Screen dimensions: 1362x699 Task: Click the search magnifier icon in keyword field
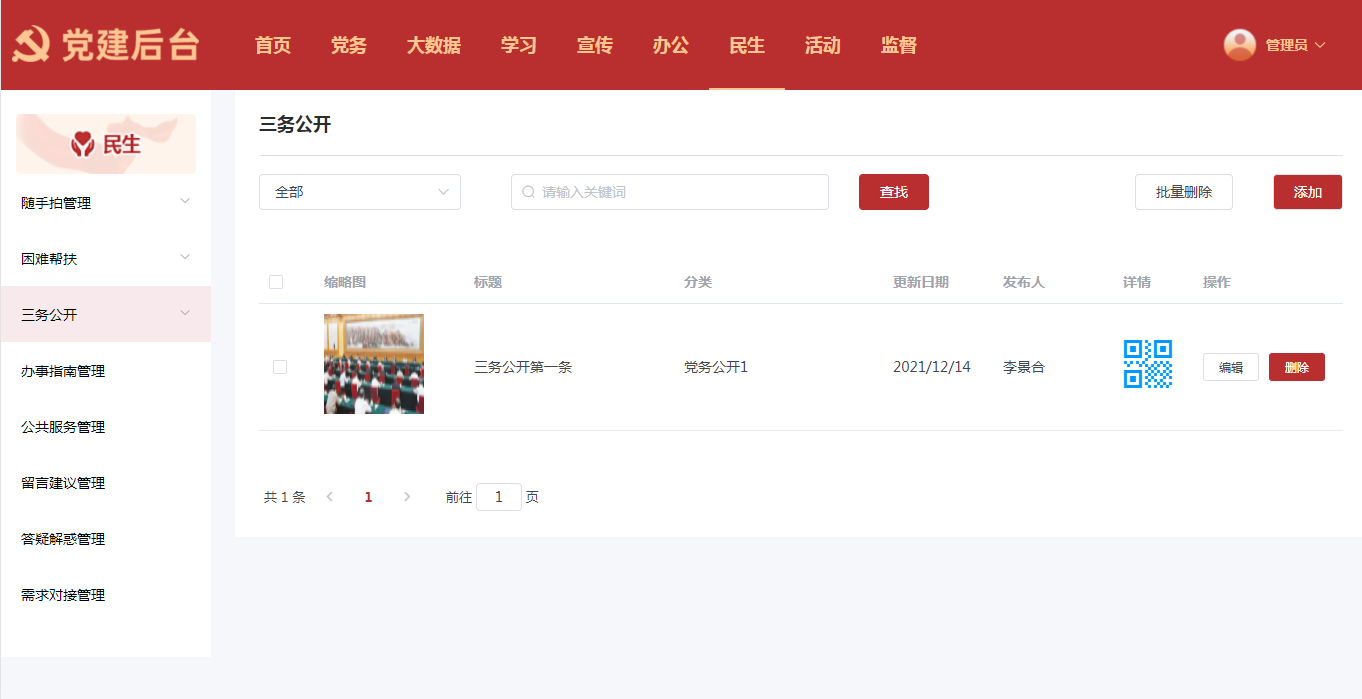[x=529, y=192]
